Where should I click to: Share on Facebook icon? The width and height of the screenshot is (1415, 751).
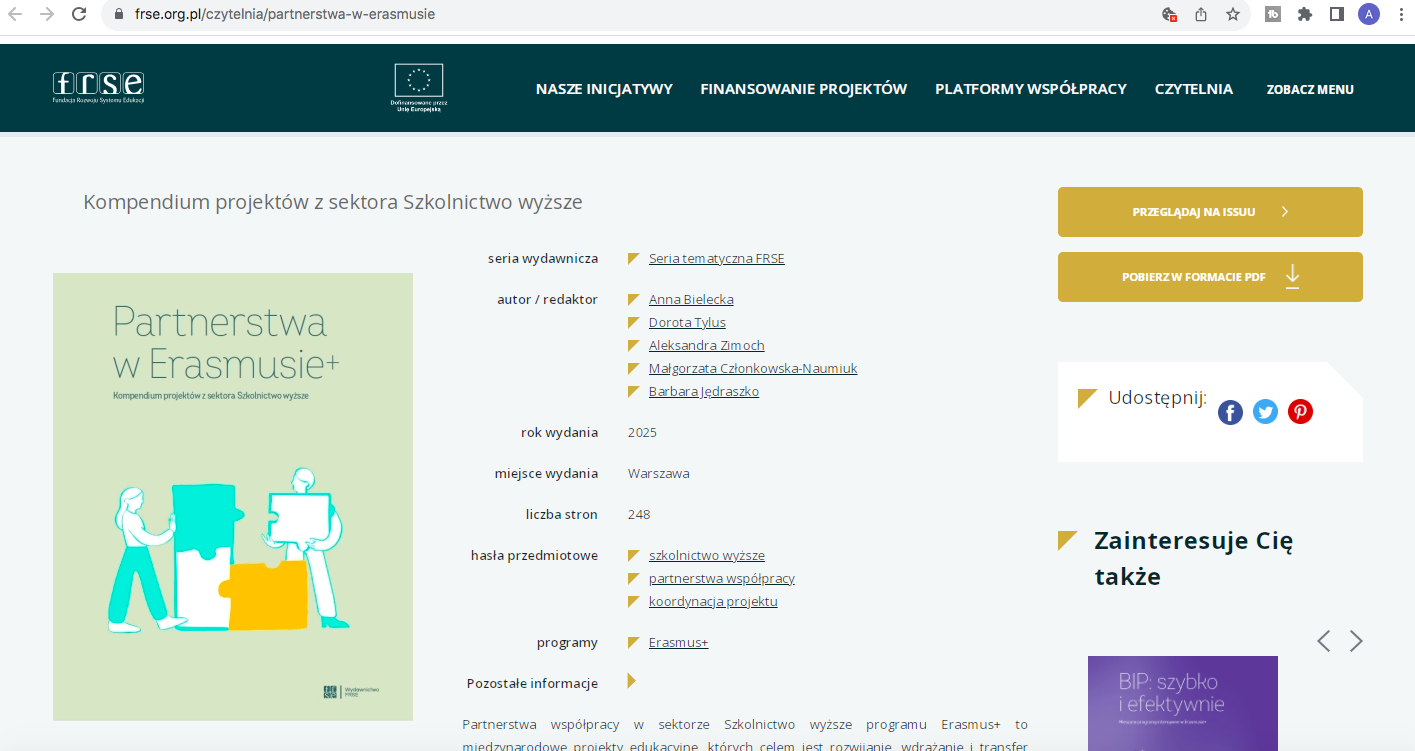click(x=1230, y=412)
